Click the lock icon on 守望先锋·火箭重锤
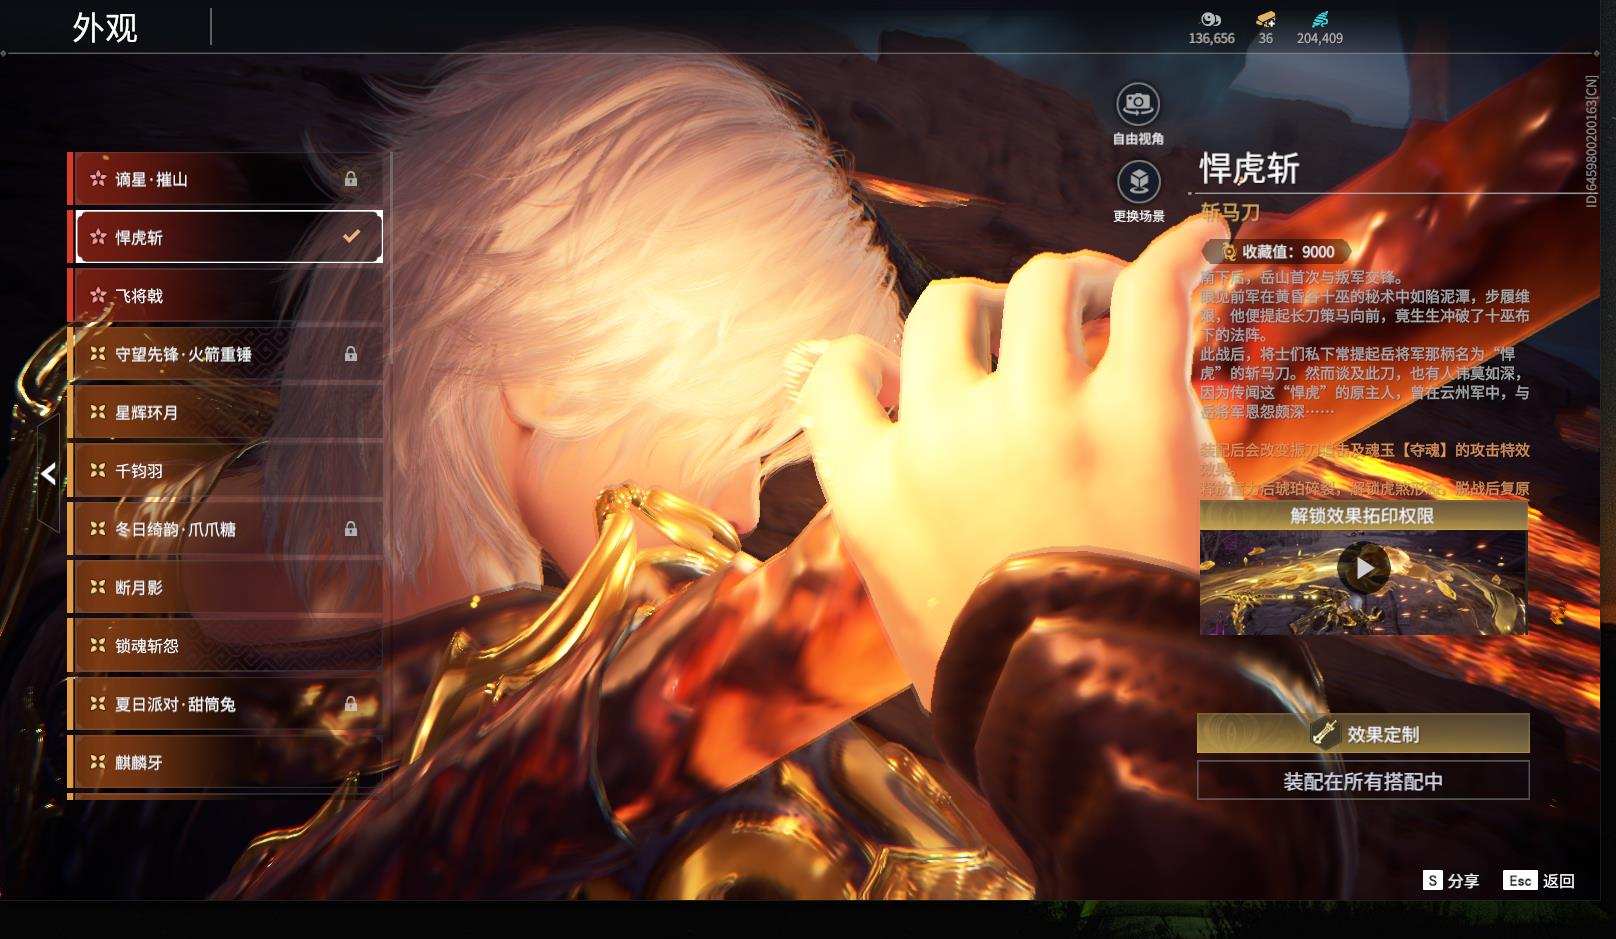 [x=351, y=354]
